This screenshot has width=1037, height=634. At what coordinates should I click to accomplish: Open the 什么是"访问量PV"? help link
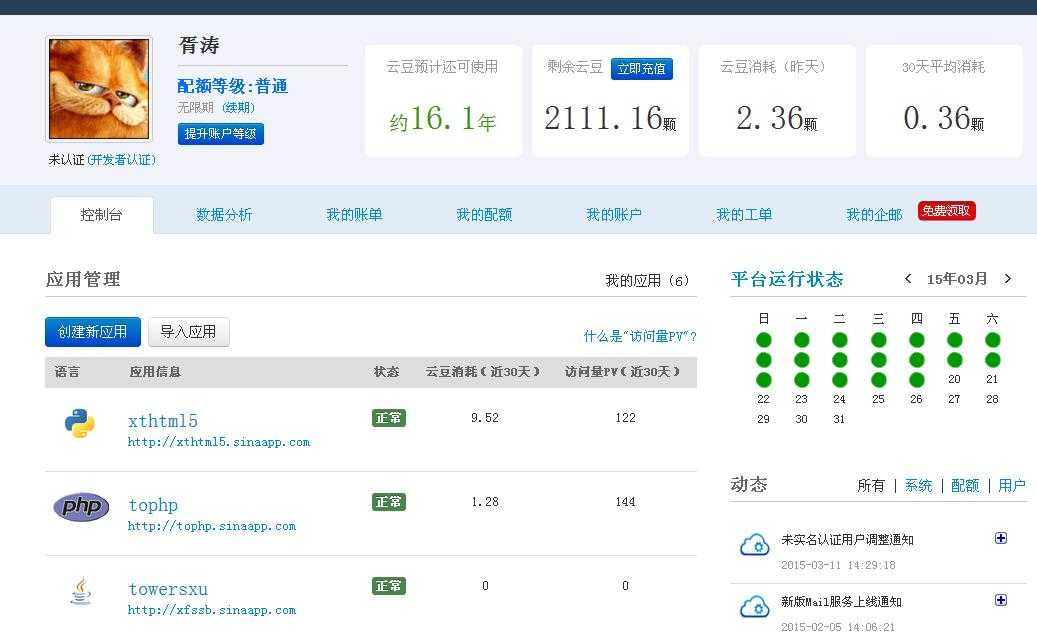click(x=640, y=337)
